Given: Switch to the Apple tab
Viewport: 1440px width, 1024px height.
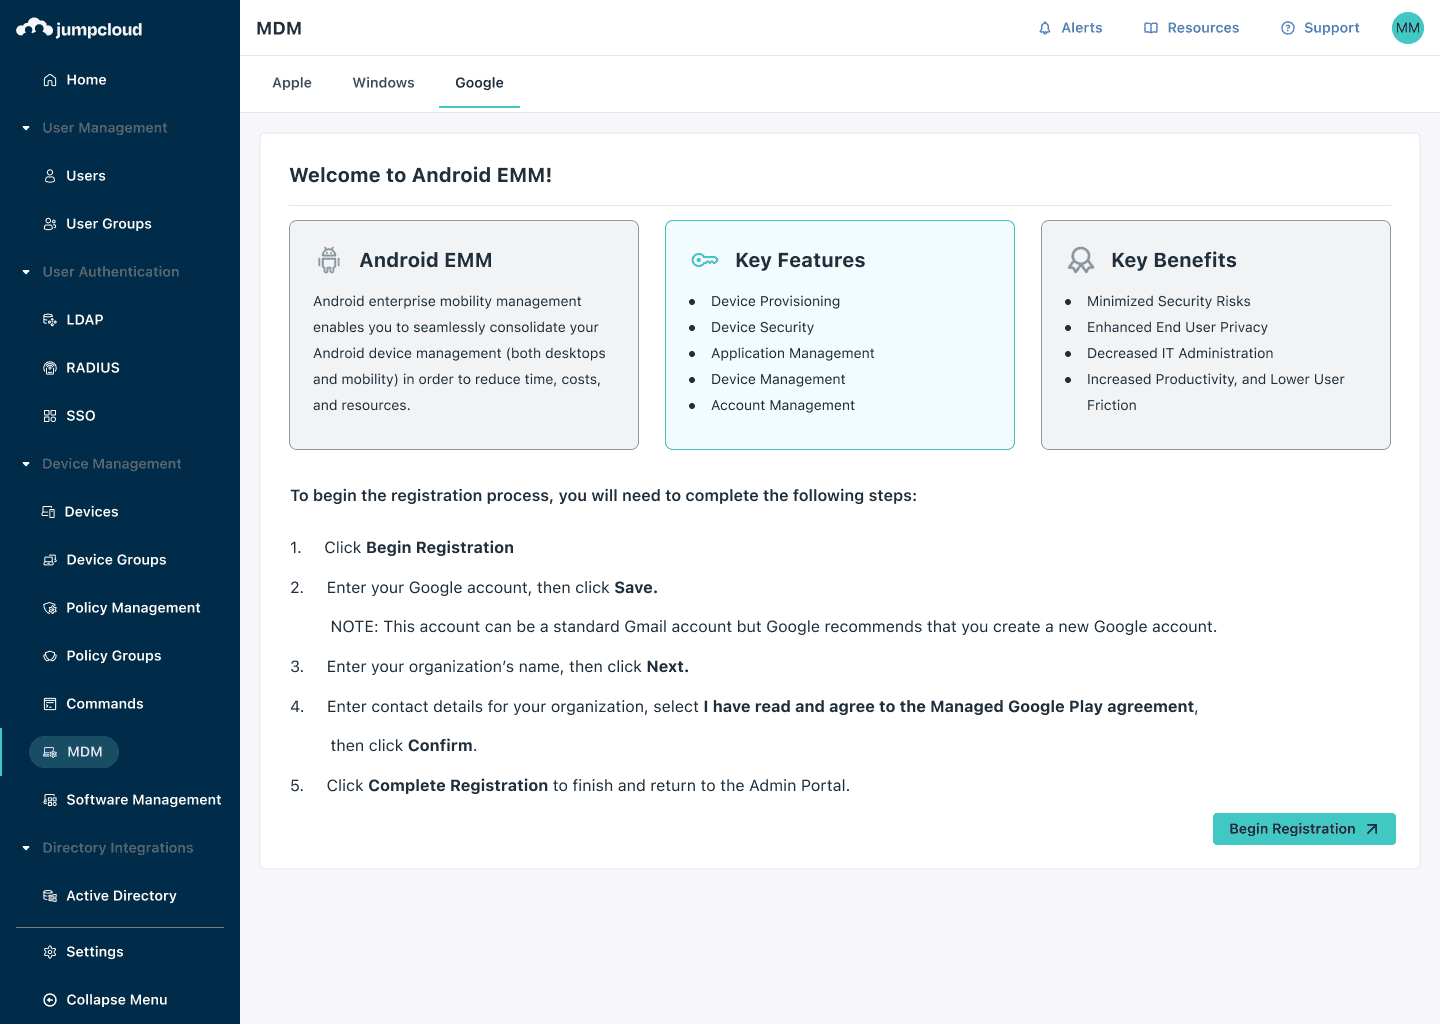Looking at the screenshot, I should point(292,83).
